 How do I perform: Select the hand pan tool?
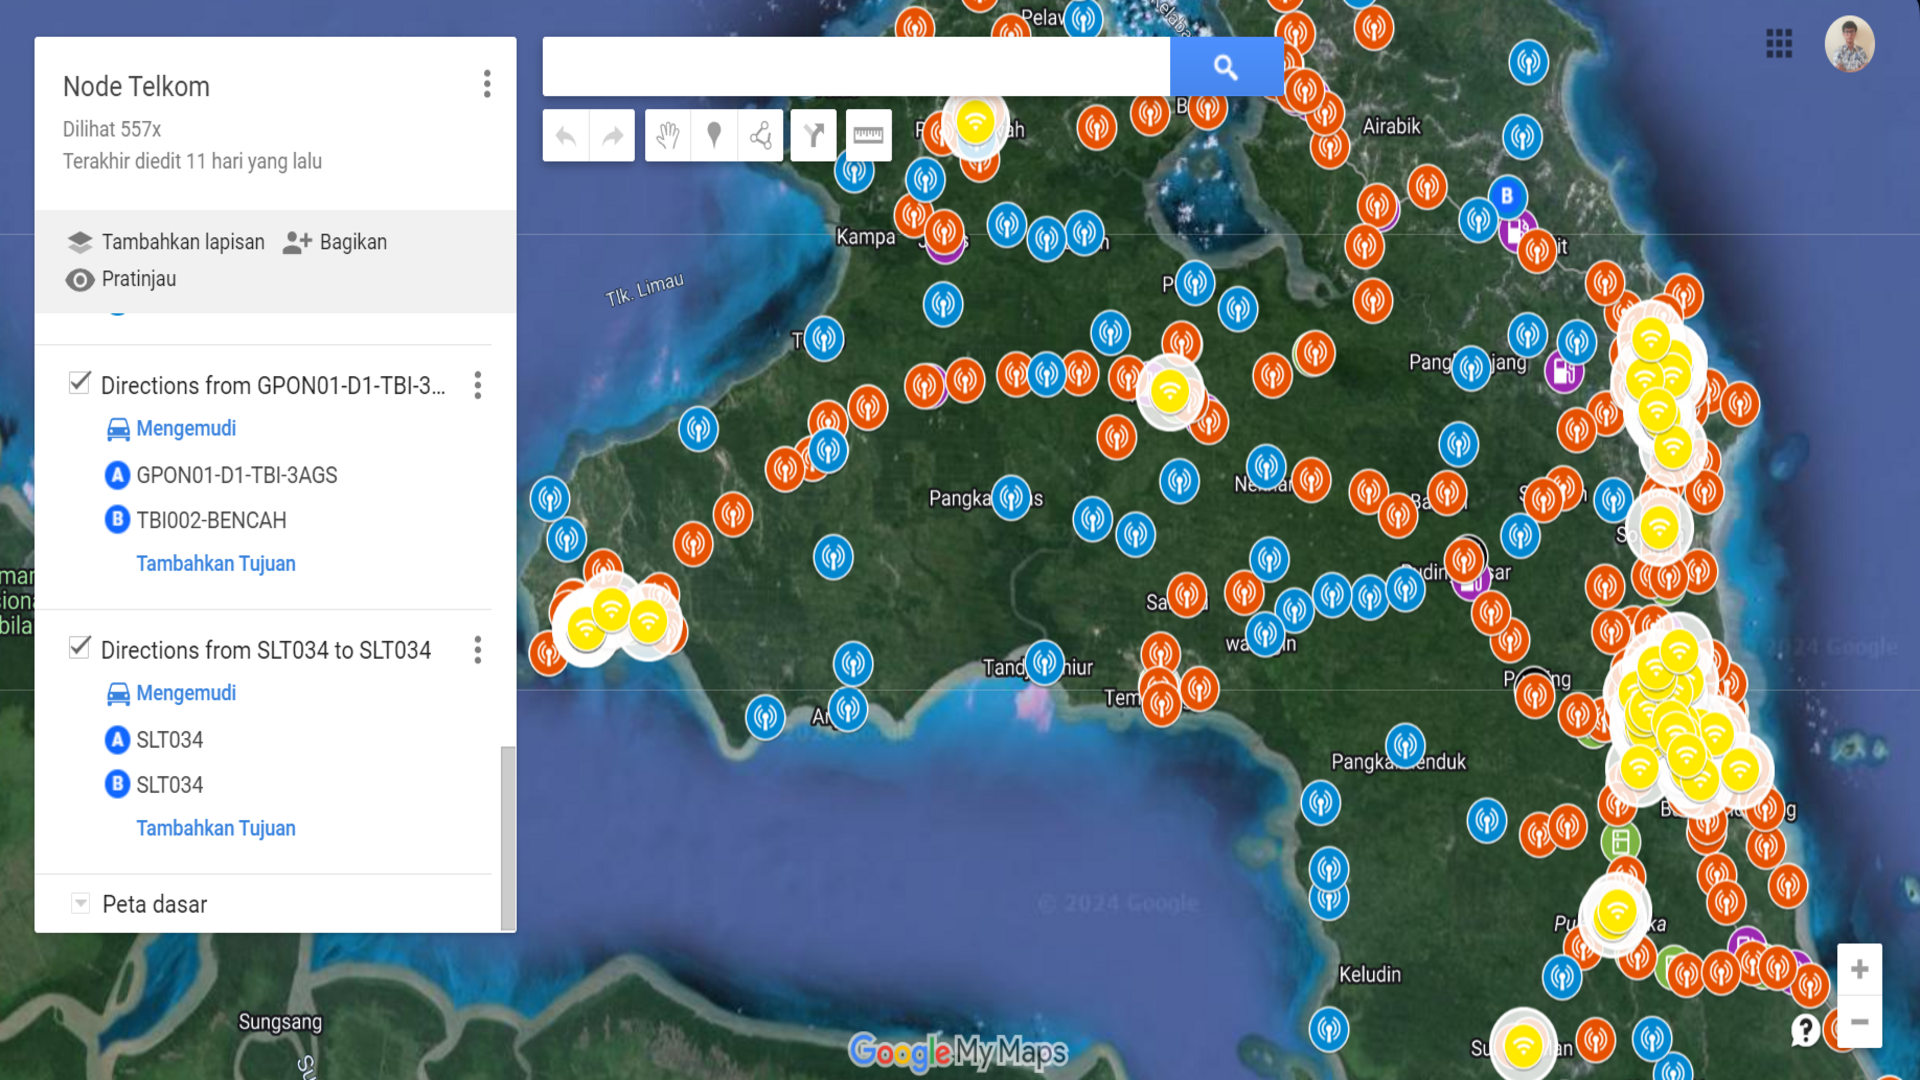(x=668, y=135)
